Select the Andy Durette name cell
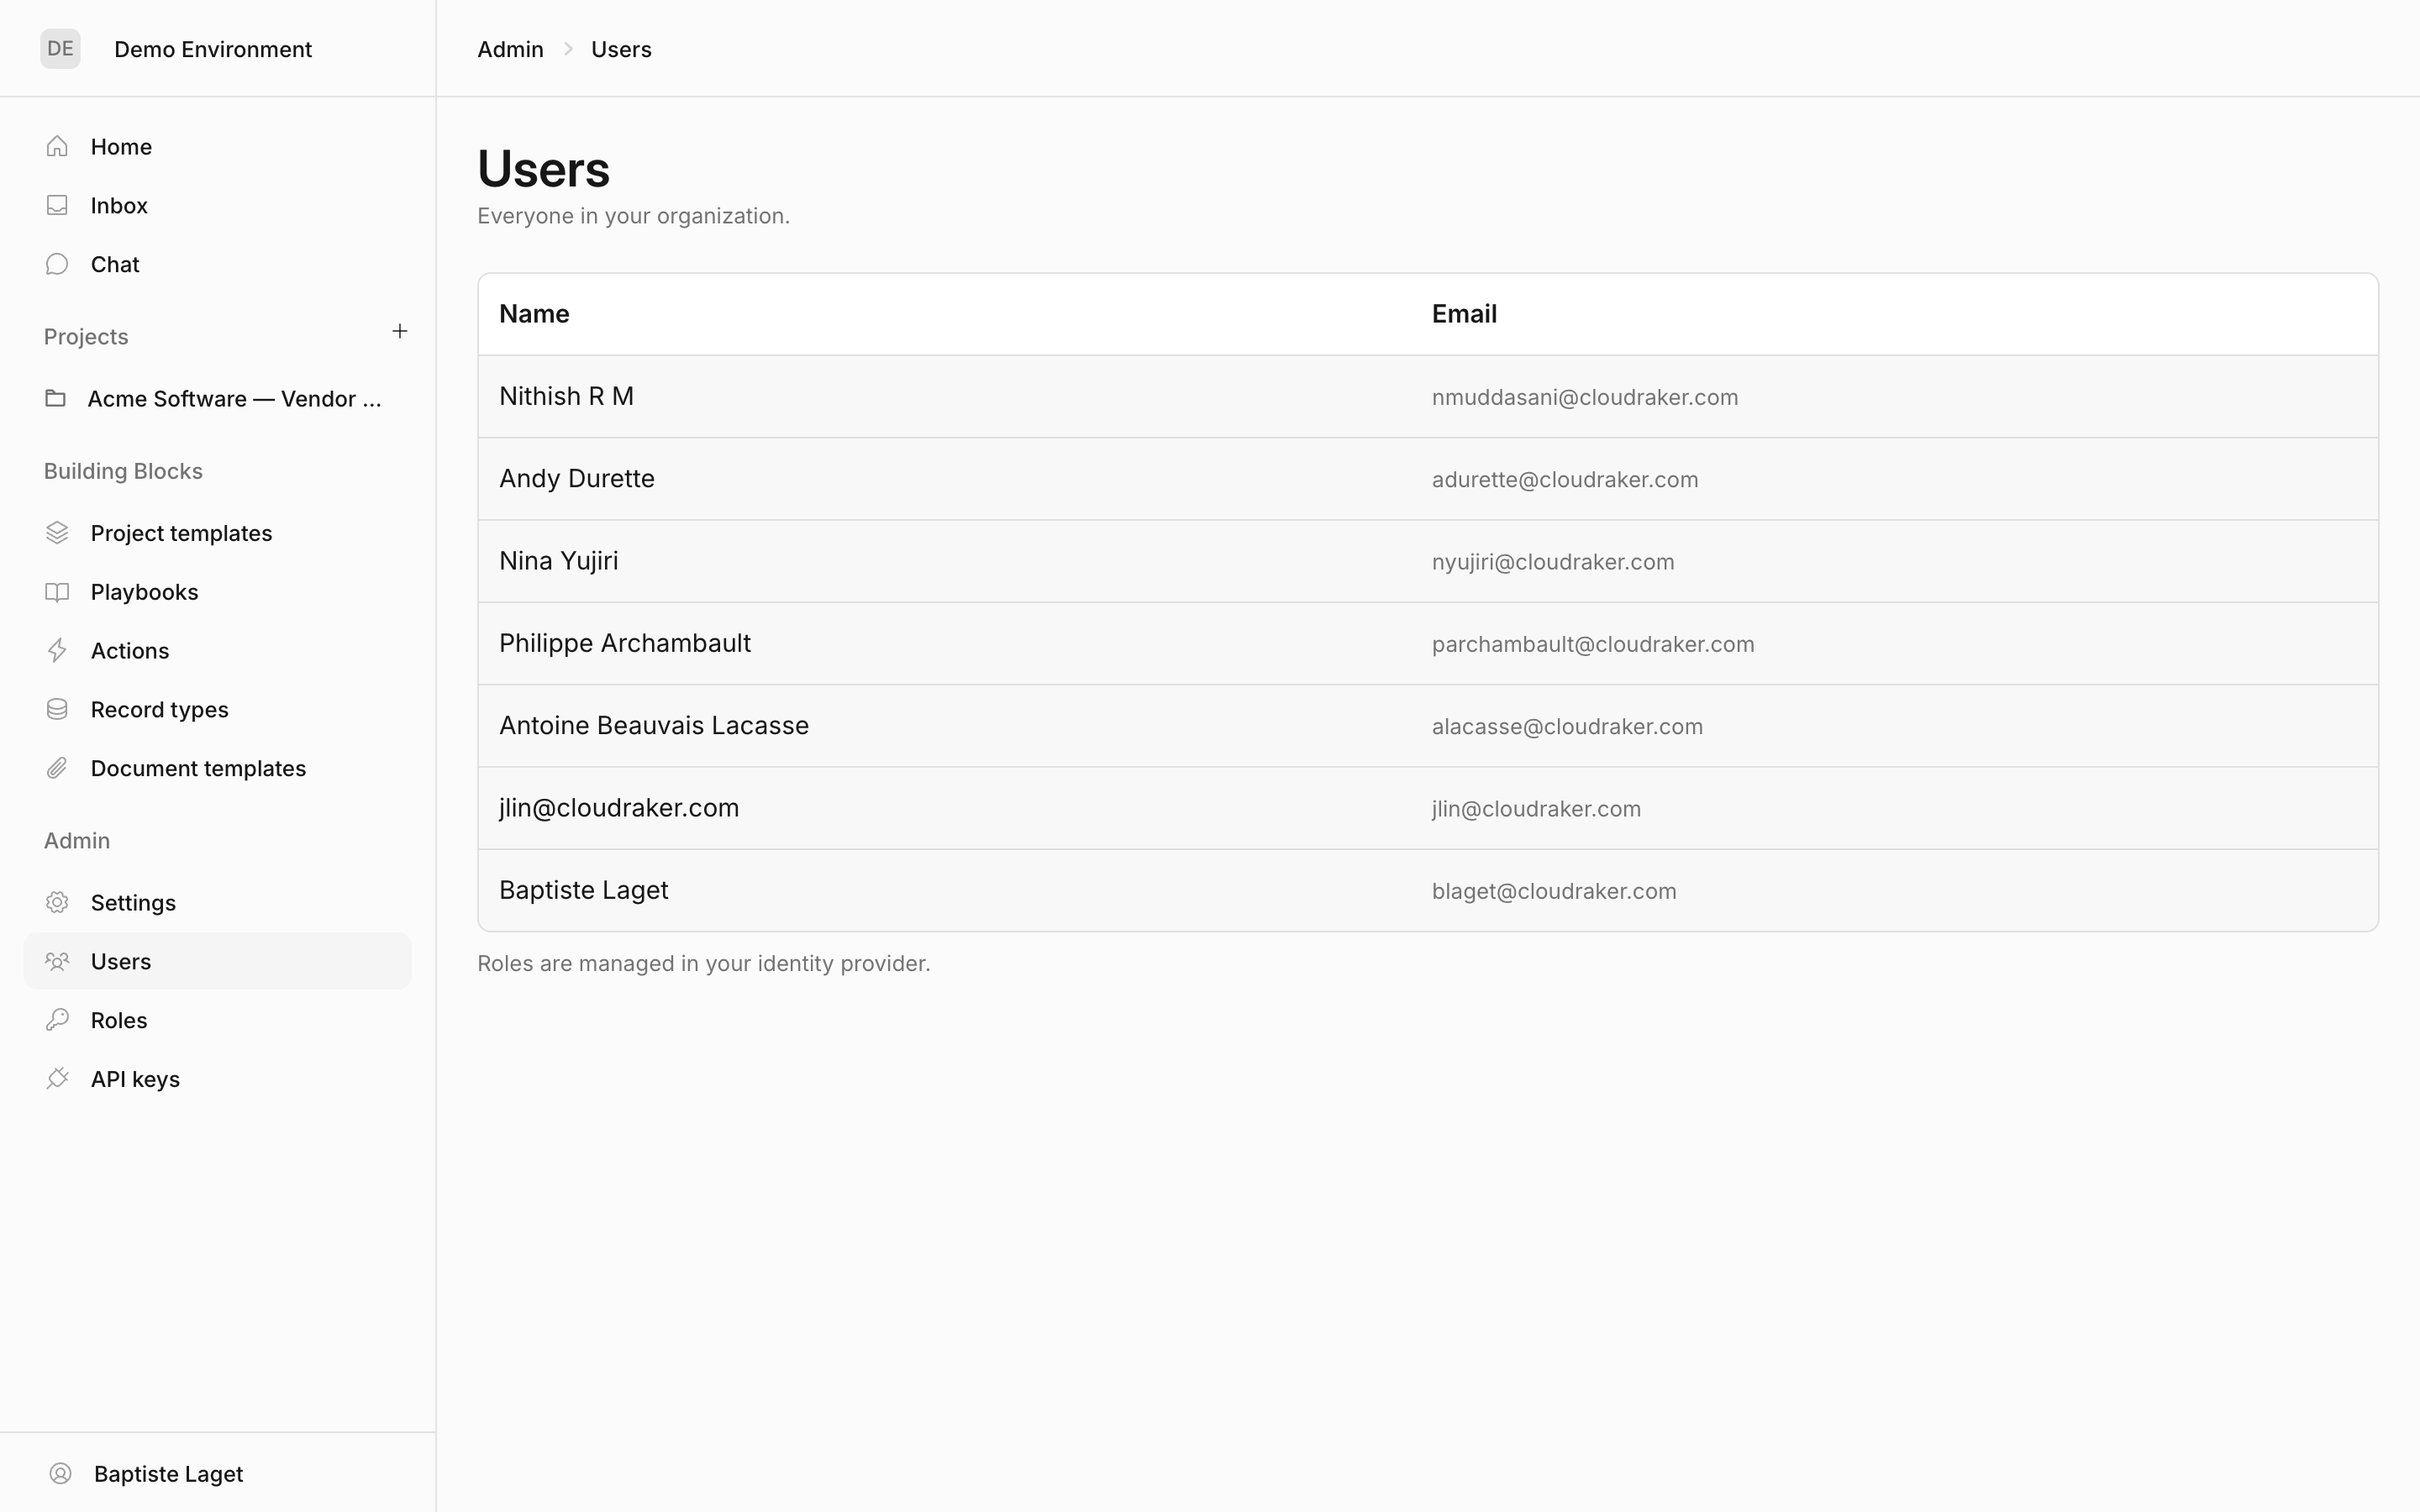2420x1512 pixels. 577,478
